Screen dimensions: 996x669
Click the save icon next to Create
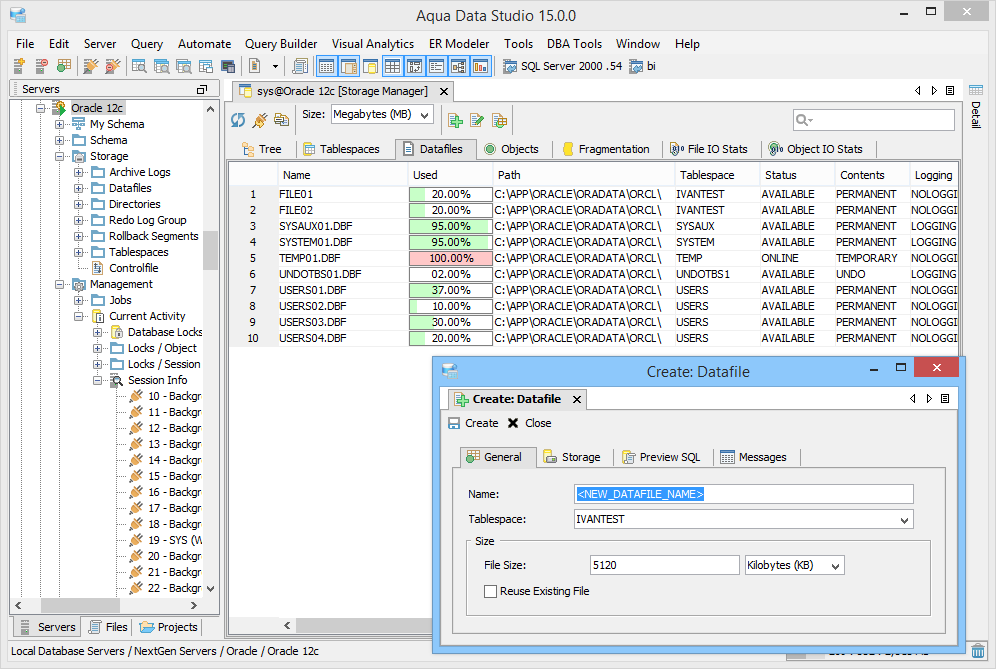[x=454, y=423]
